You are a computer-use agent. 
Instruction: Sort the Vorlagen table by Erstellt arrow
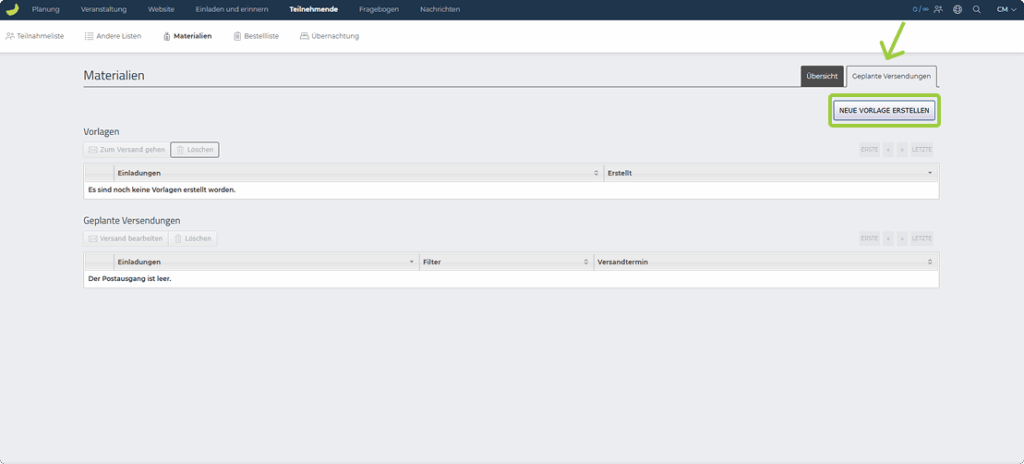click(930, 173)
